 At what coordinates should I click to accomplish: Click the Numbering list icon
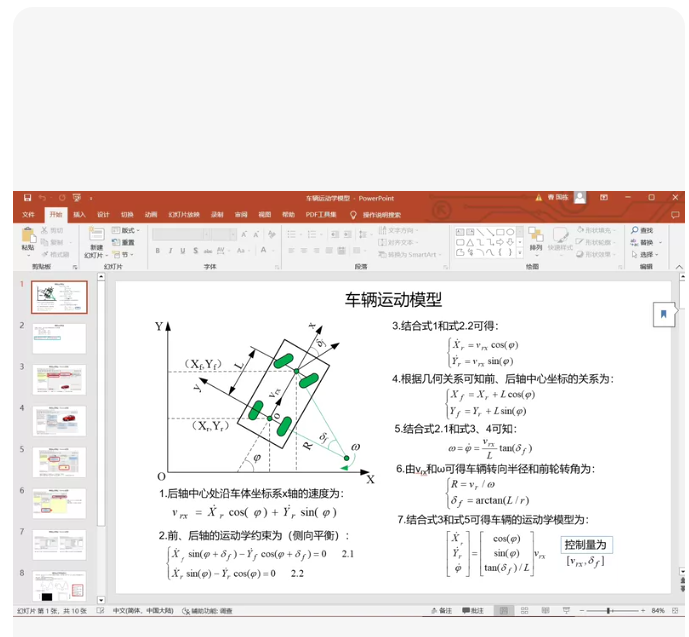[x=312, y=234]
